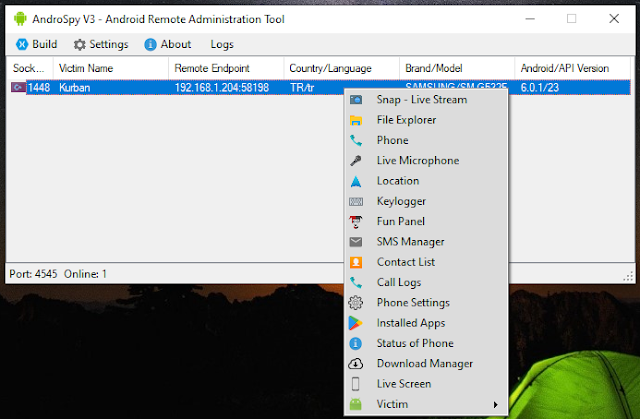Click the window resize grip corner
640x419 pixels.
pos(629,277)
